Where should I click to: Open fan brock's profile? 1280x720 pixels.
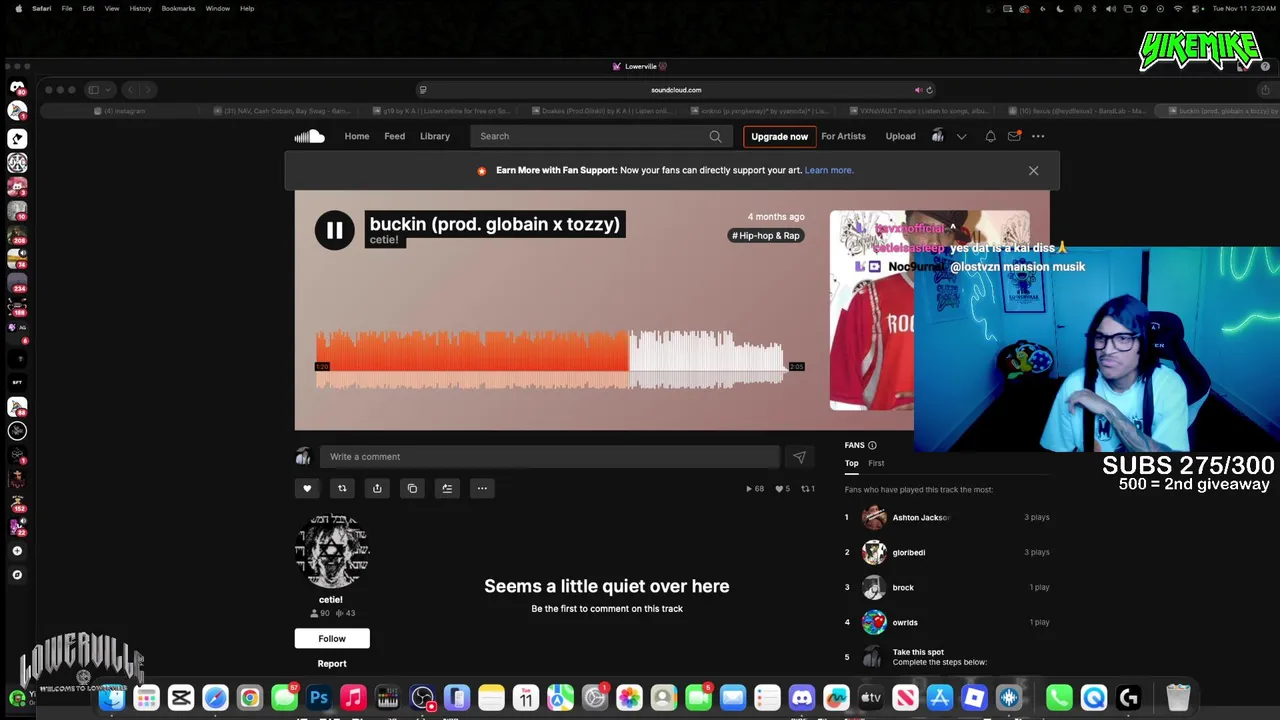(903, 588)
